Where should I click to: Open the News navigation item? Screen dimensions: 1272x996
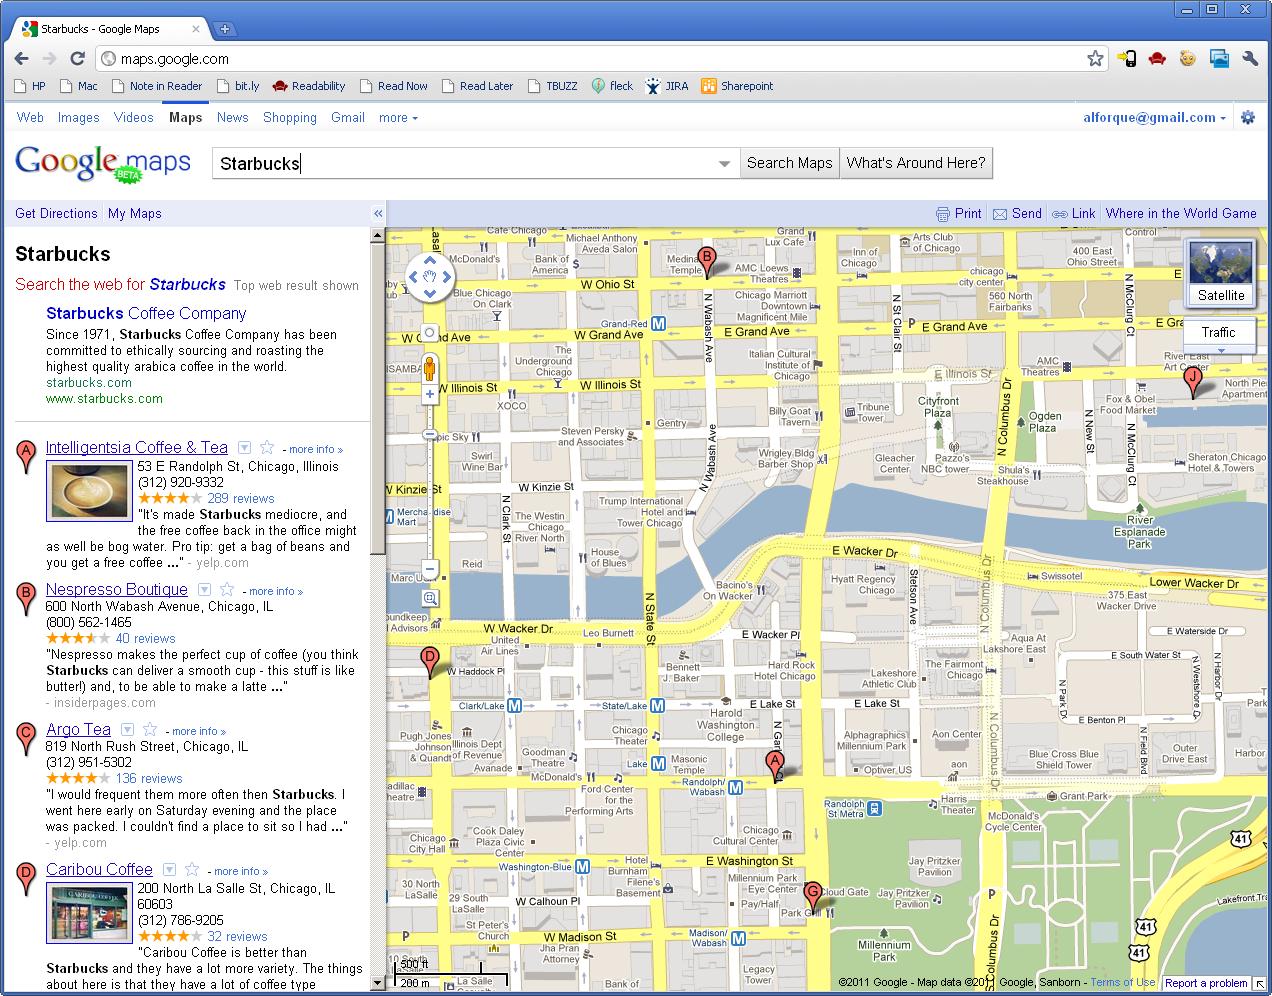pyautogui.click(x=232, y=117)
